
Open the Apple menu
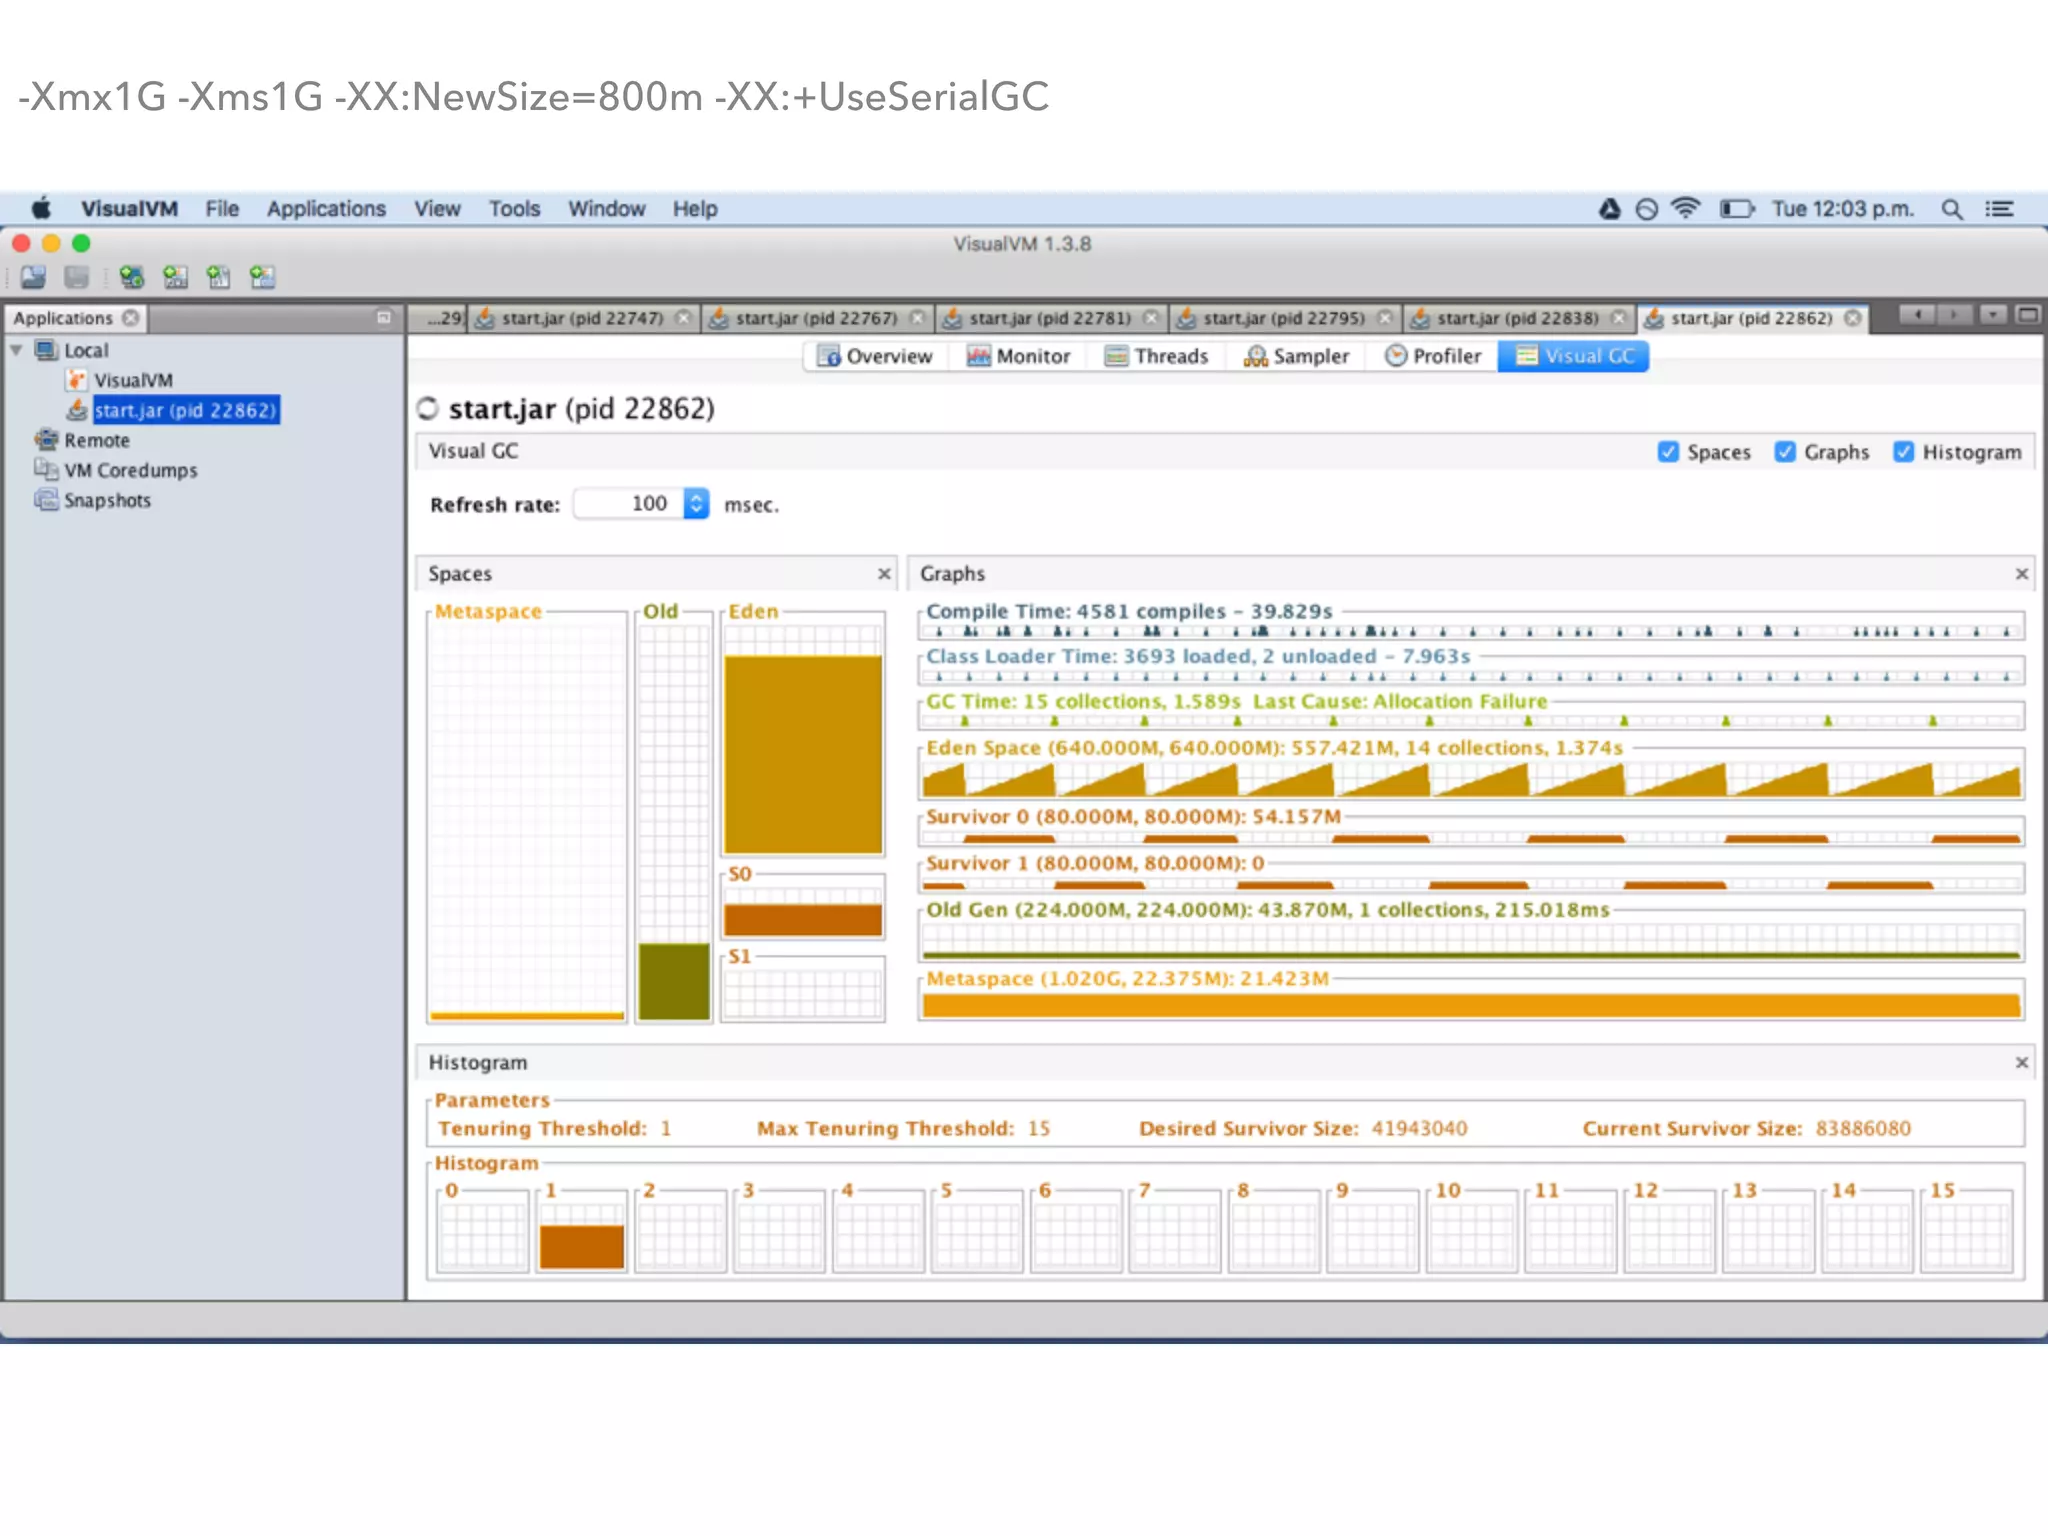pos(41,208)
